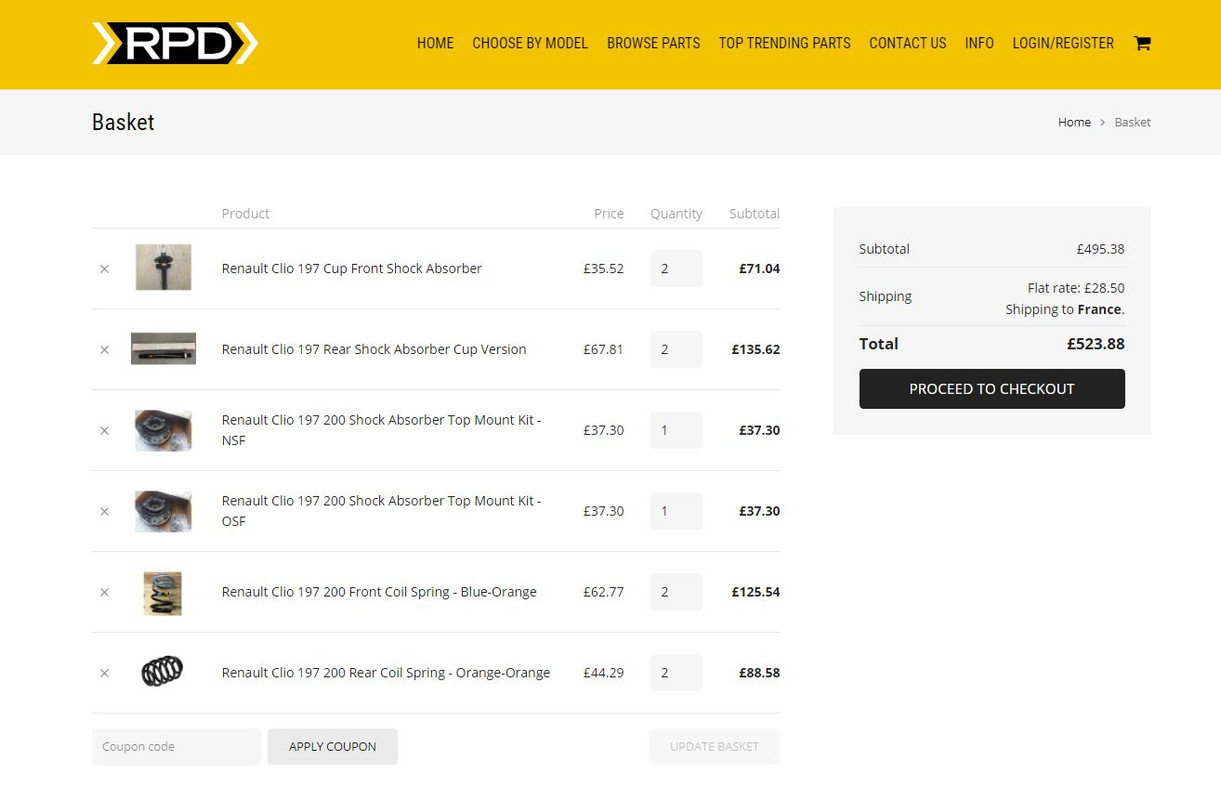Screen dimensions: 1221x800
Task: Click the Flat rate: £28.50 shipping text
Action: coord(1076,288)
